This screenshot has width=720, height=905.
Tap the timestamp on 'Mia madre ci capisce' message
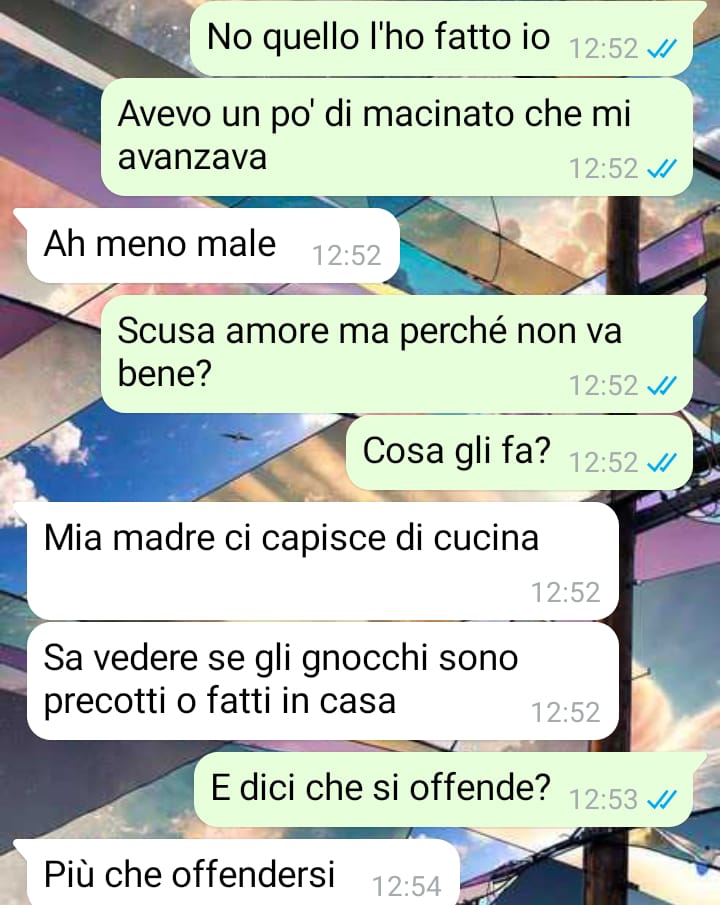(x=566, y=593)
